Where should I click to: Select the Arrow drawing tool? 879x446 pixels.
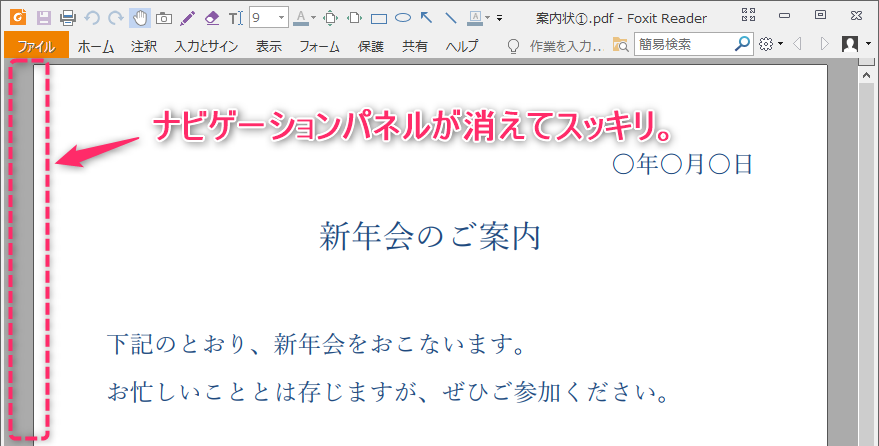(x=427, y=18)
